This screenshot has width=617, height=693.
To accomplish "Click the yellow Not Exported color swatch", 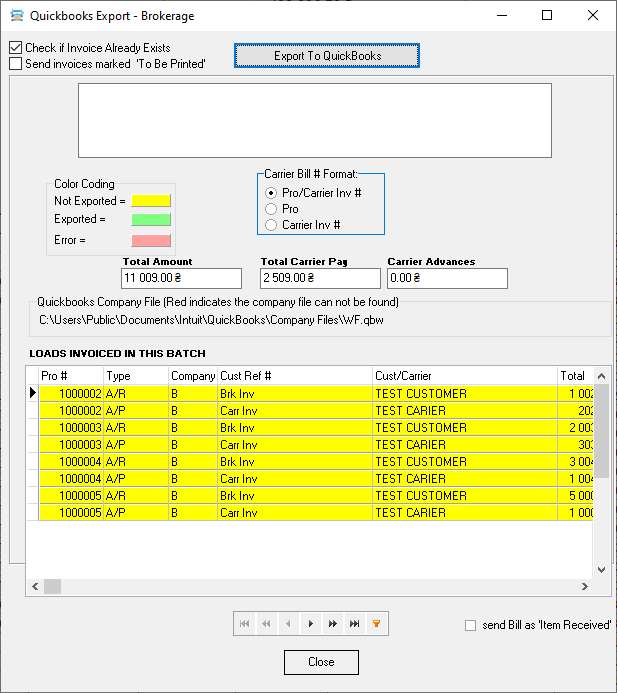I will [150, 201].
